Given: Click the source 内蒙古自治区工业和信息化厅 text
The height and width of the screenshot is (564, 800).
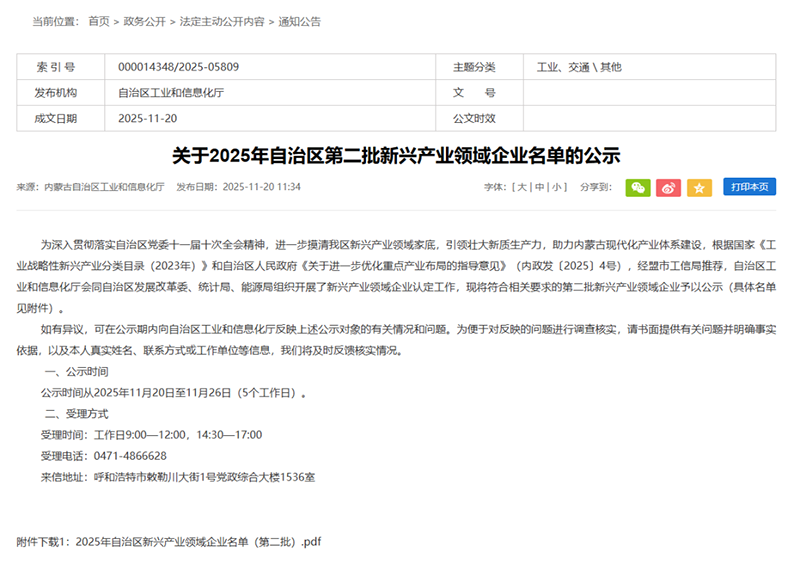Looking at the screenshot, I should [x=105, y=187].
